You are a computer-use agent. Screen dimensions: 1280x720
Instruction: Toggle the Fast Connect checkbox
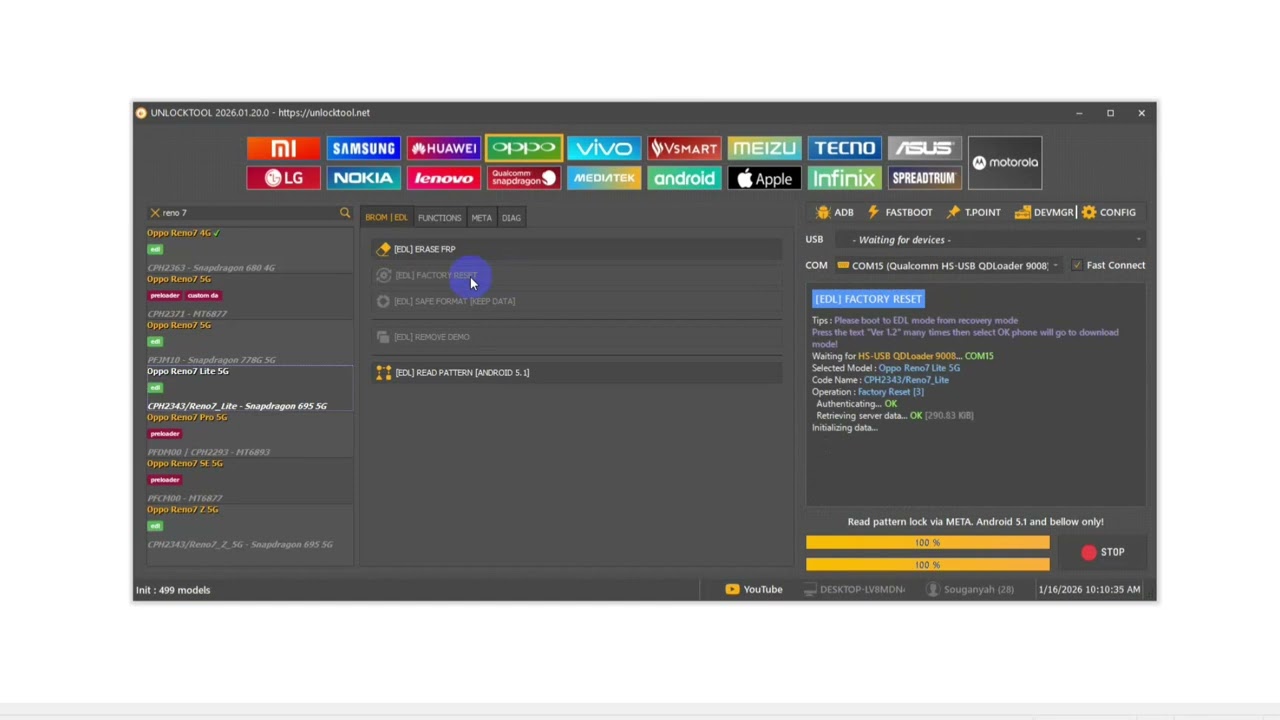tap(1077, 265)
